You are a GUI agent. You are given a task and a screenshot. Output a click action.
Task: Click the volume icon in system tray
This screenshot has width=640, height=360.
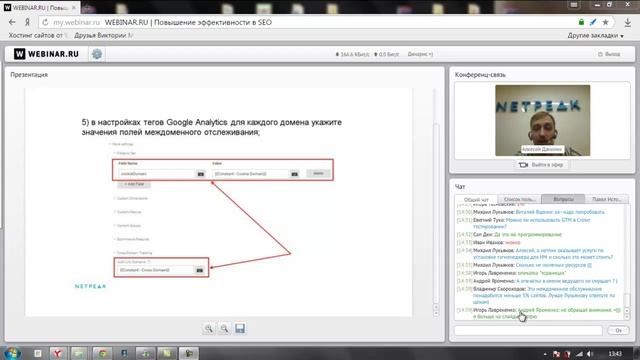click(x=590, y=354)
